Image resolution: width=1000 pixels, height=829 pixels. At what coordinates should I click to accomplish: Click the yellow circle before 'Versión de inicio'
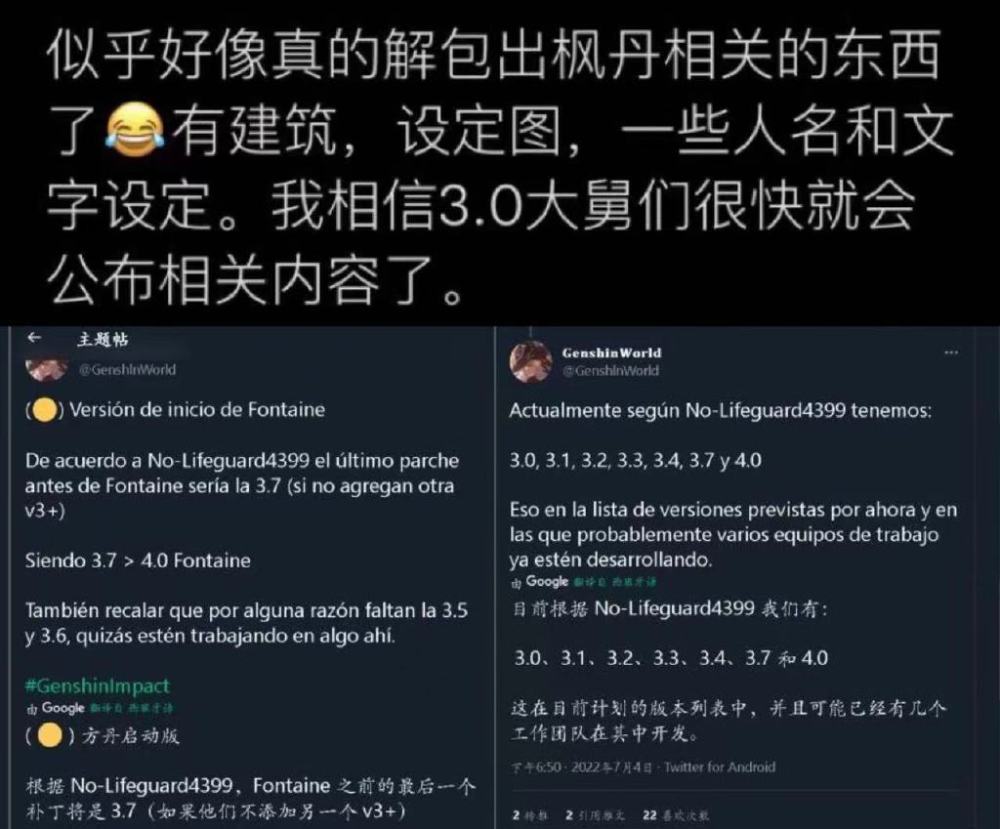tap(44, 410)
